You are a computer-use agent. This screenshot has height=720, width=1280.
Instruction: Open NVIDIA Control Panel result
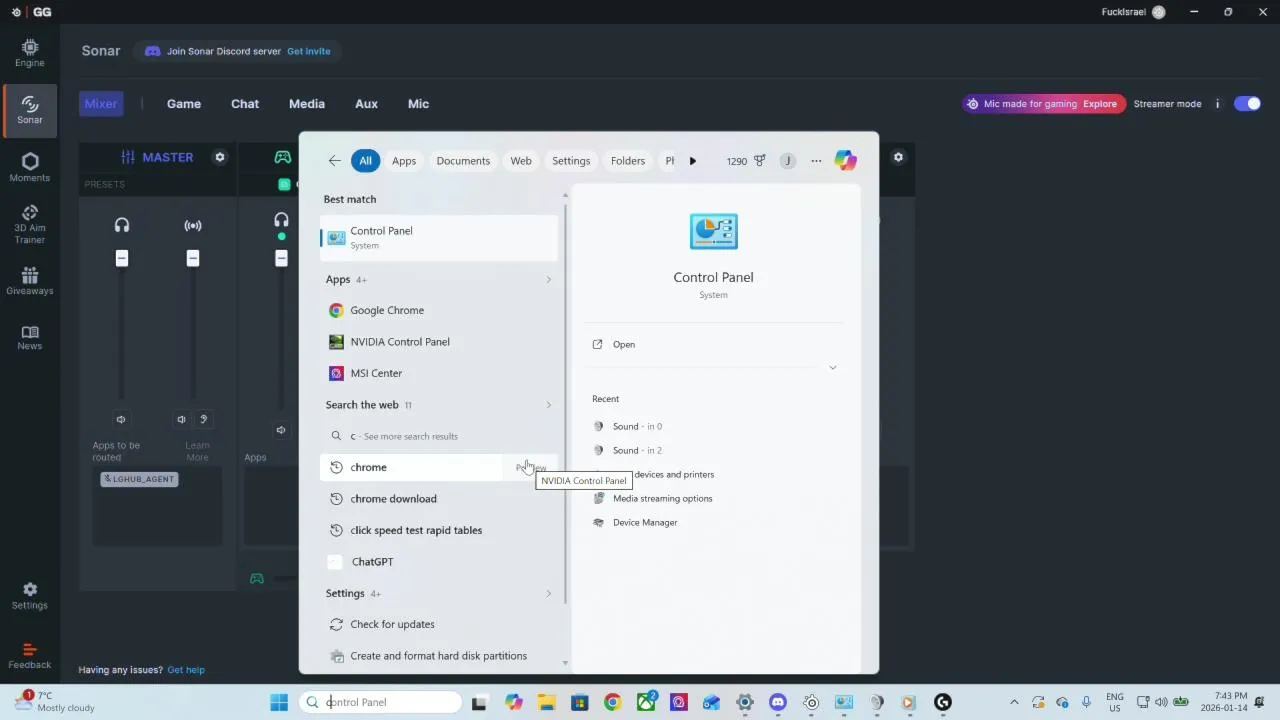click(x=438, y=342)
